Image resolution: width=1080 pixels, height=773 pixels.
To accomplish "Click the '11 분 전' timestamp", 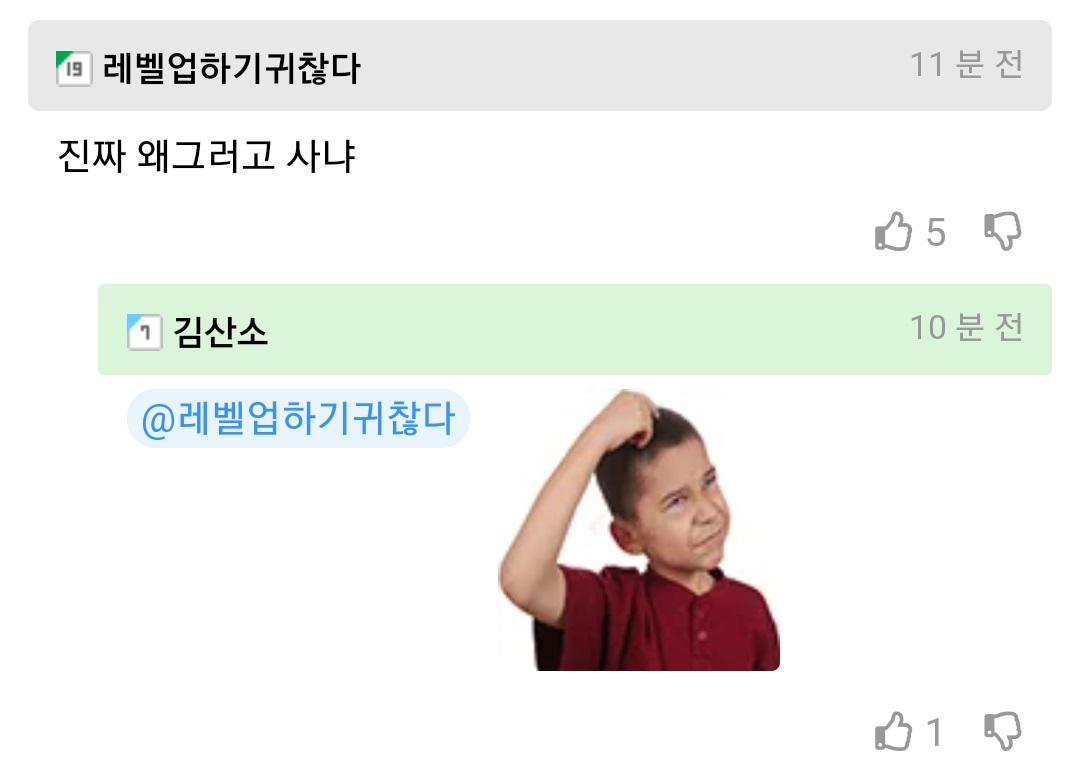I will coord(966,65).
